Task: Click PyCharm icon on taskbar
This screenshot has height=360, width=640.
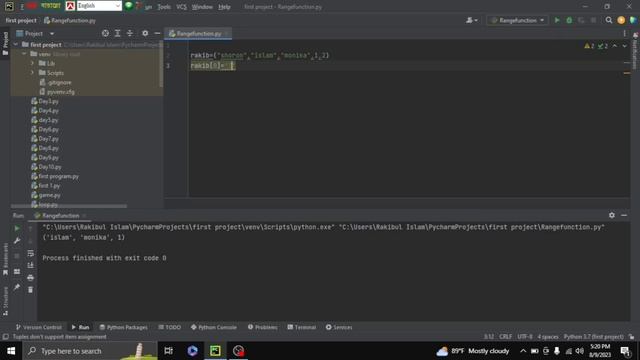Action: pyautogui.click(x=215, y=351)
